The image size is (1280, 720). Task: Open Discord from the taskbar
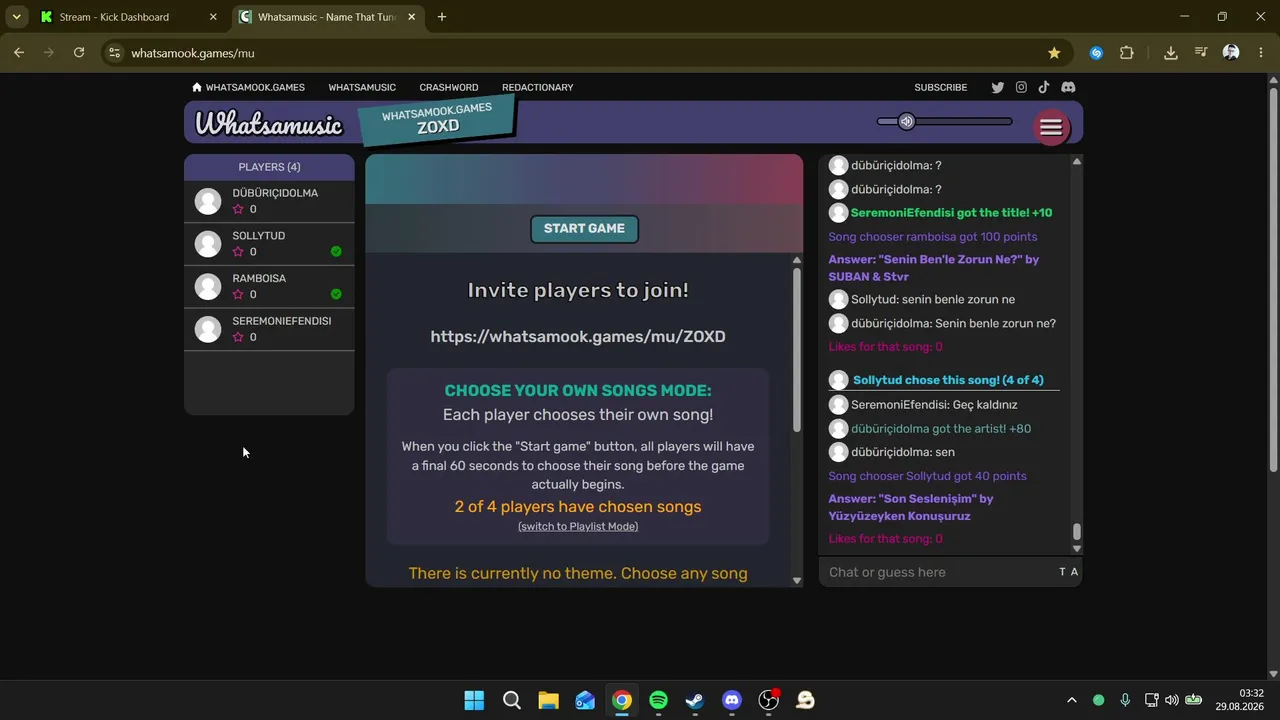coord(732,700)
